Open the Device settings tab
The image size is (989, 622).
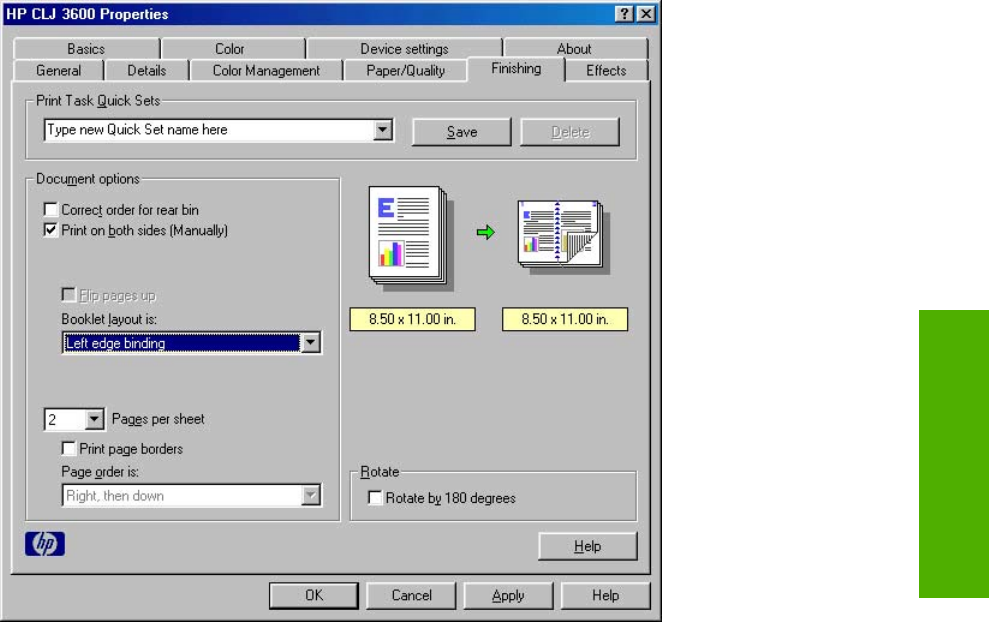(404, 49)
